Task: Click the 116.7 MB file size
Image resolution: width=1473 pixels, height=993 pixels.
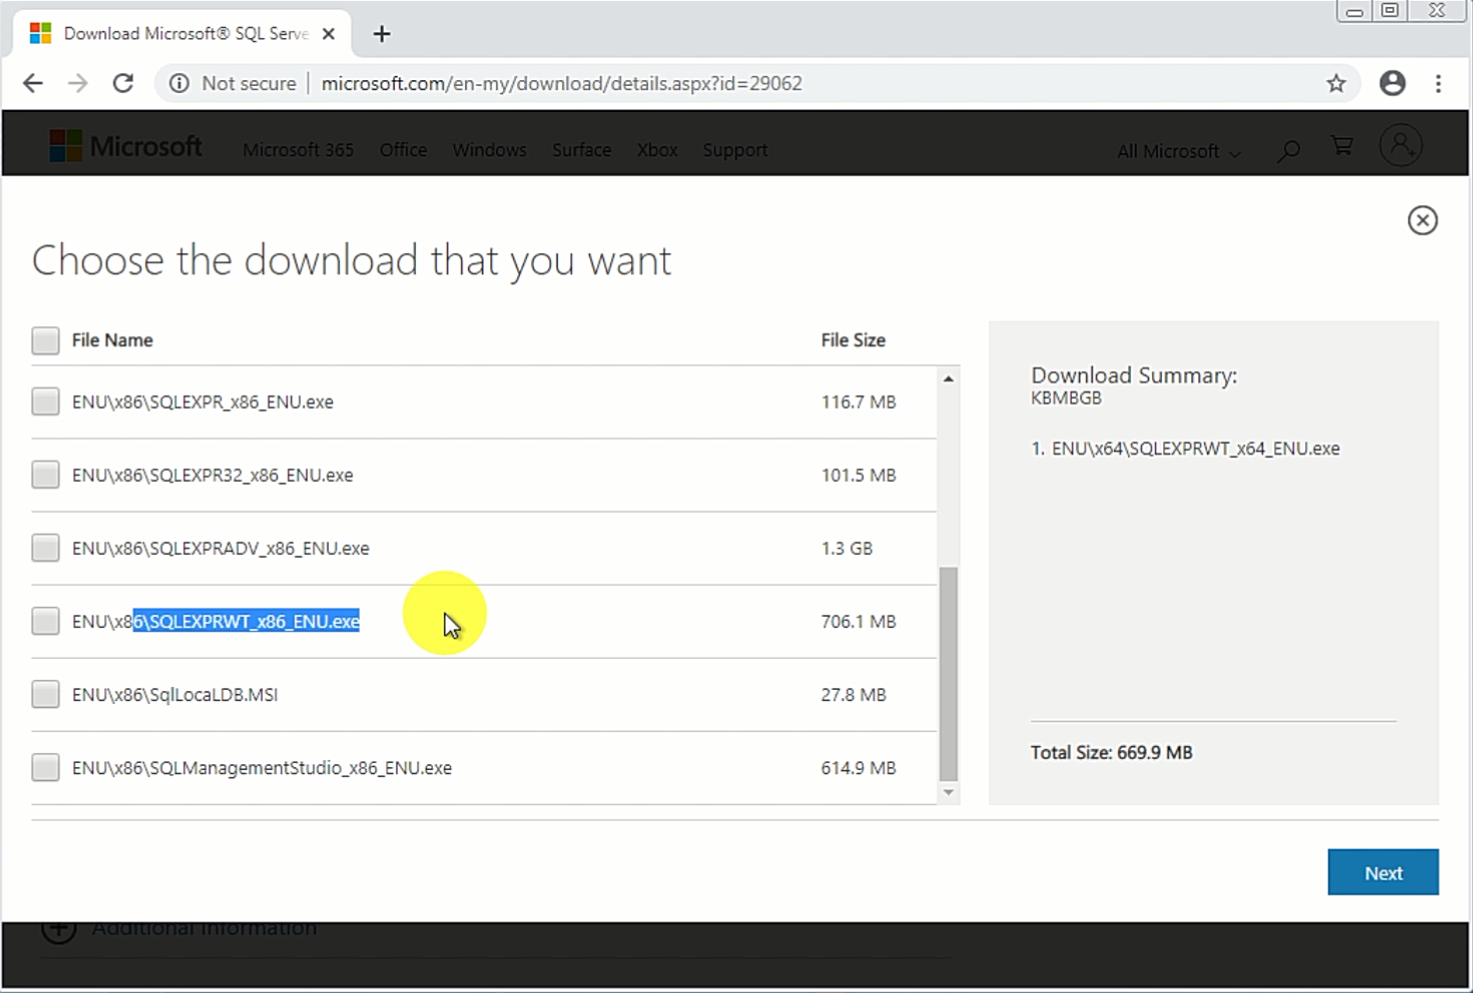Action: click(858, 402)
